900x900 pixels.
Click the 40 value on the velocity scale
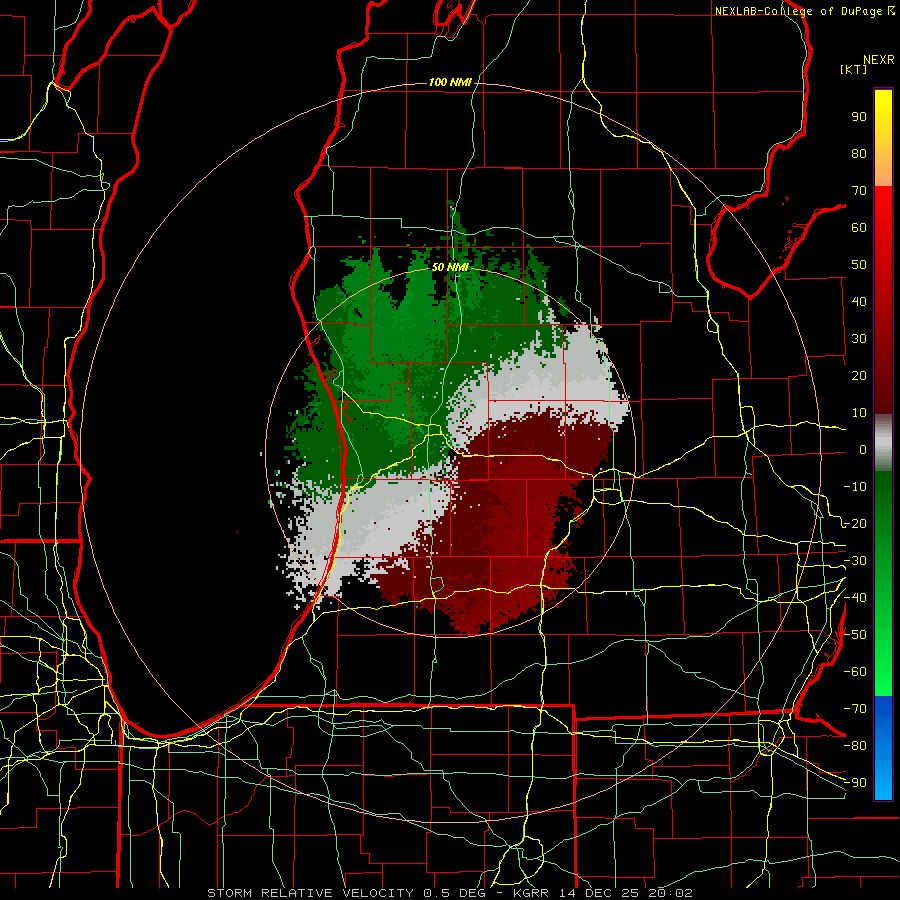click(x=859, y=301)
